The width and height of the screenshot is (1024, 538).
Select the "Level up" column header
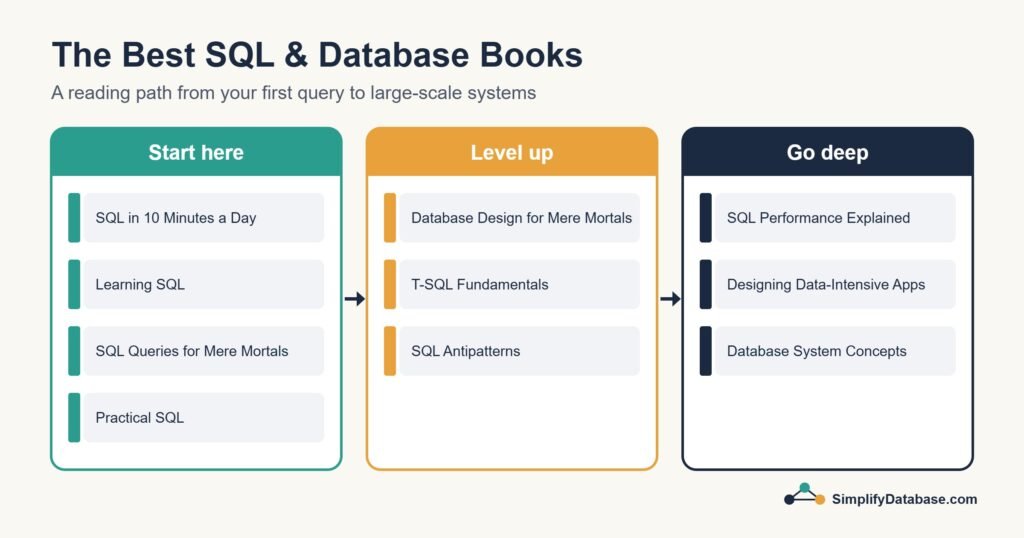(x=512, y=152)
